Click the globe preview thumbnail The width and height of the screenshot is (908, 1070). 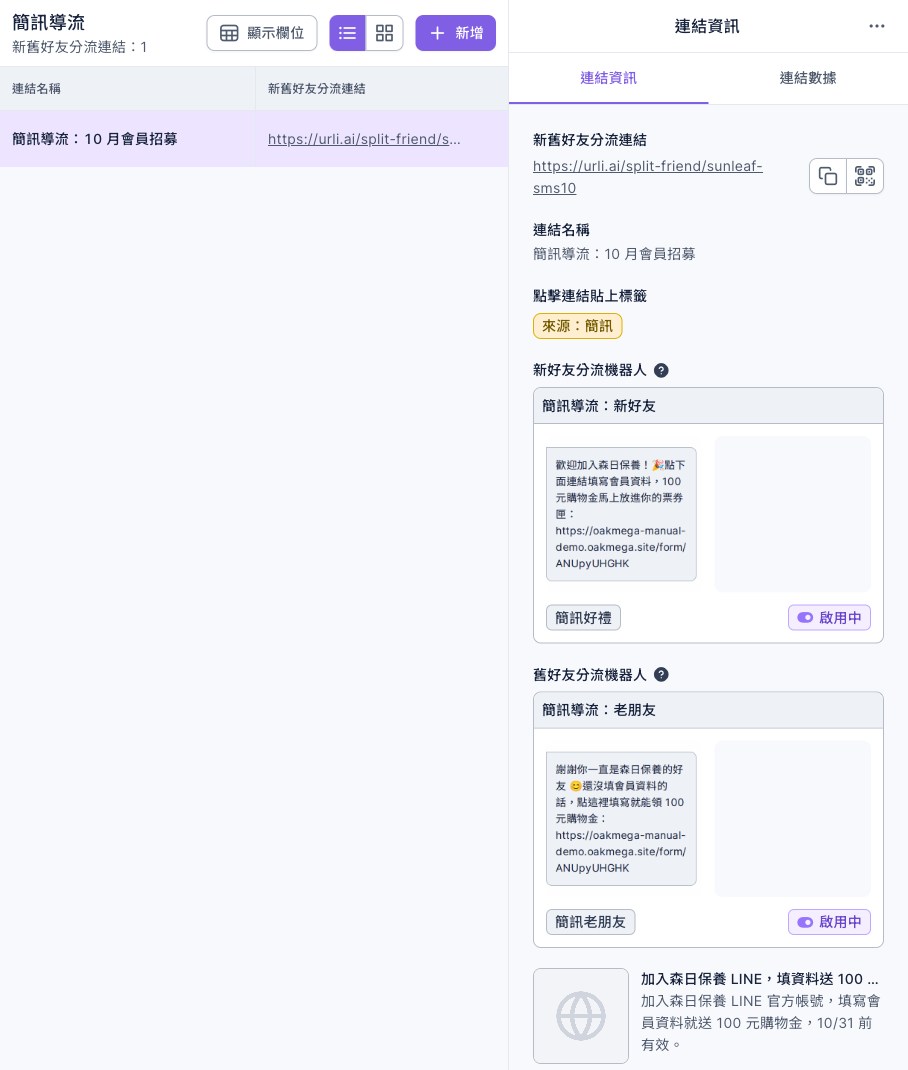click(x=581, y=1015)
